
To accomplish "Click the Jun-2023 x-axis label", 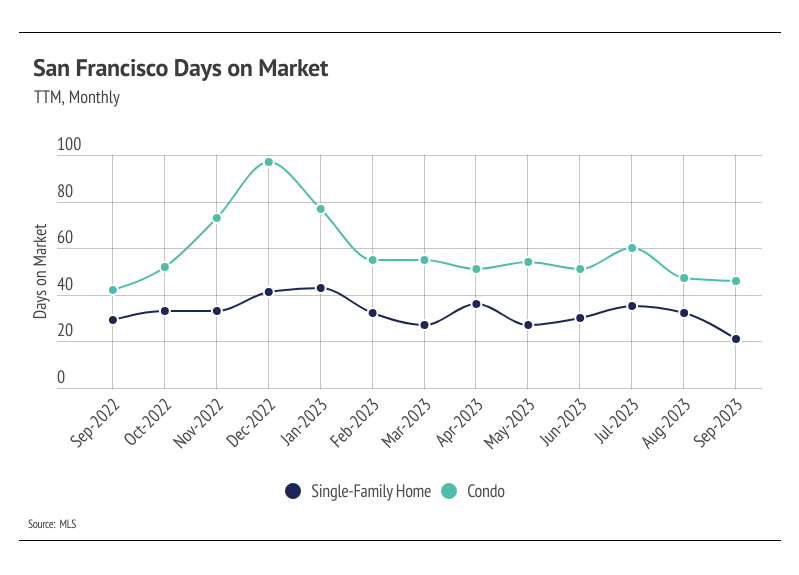I will click(x=564, y=421).
